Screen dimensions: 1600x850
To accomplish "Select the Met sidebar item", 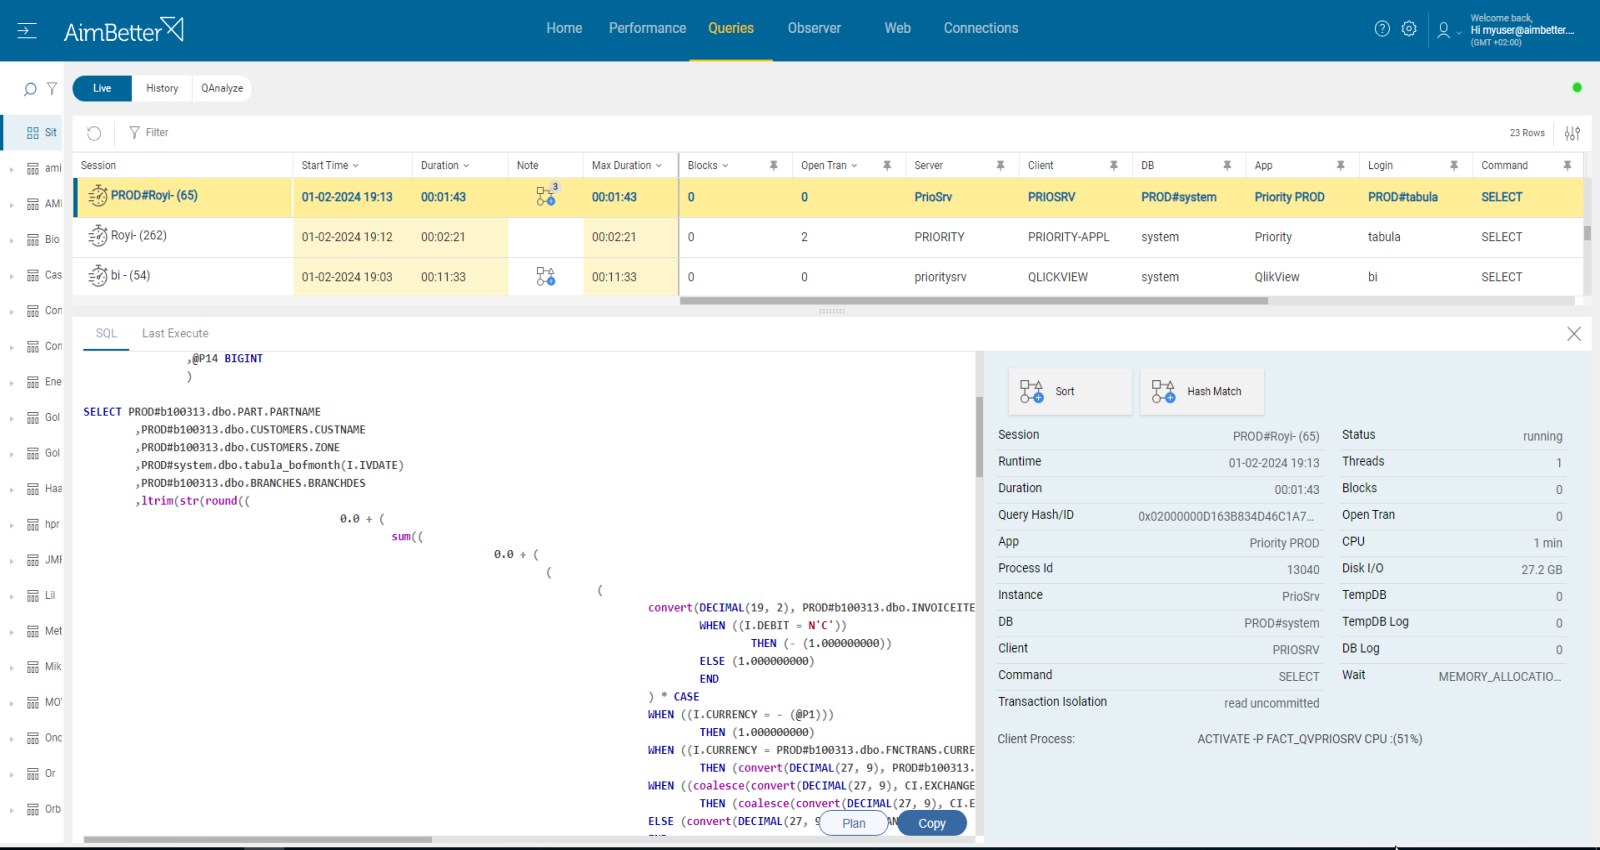I will point(45,632).
